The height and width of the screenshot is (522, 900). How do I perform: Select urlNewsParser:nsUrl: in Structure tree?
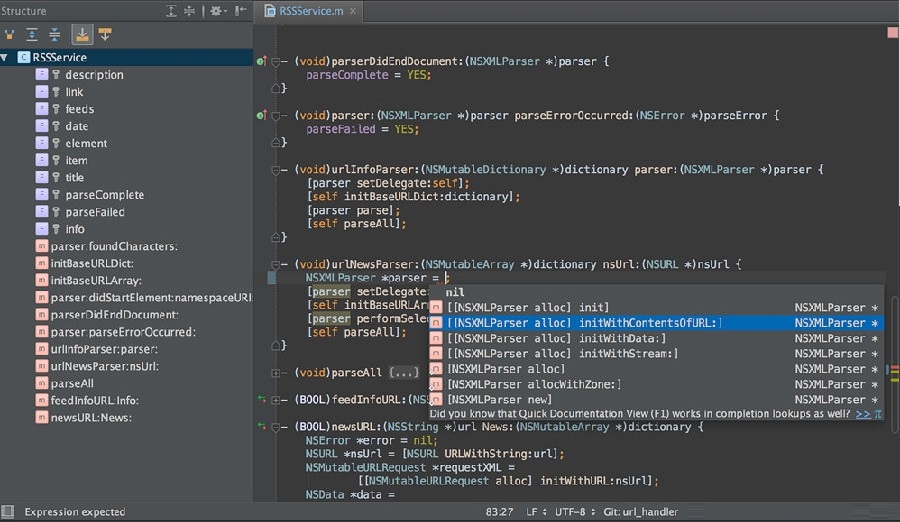tap(104, 366)
